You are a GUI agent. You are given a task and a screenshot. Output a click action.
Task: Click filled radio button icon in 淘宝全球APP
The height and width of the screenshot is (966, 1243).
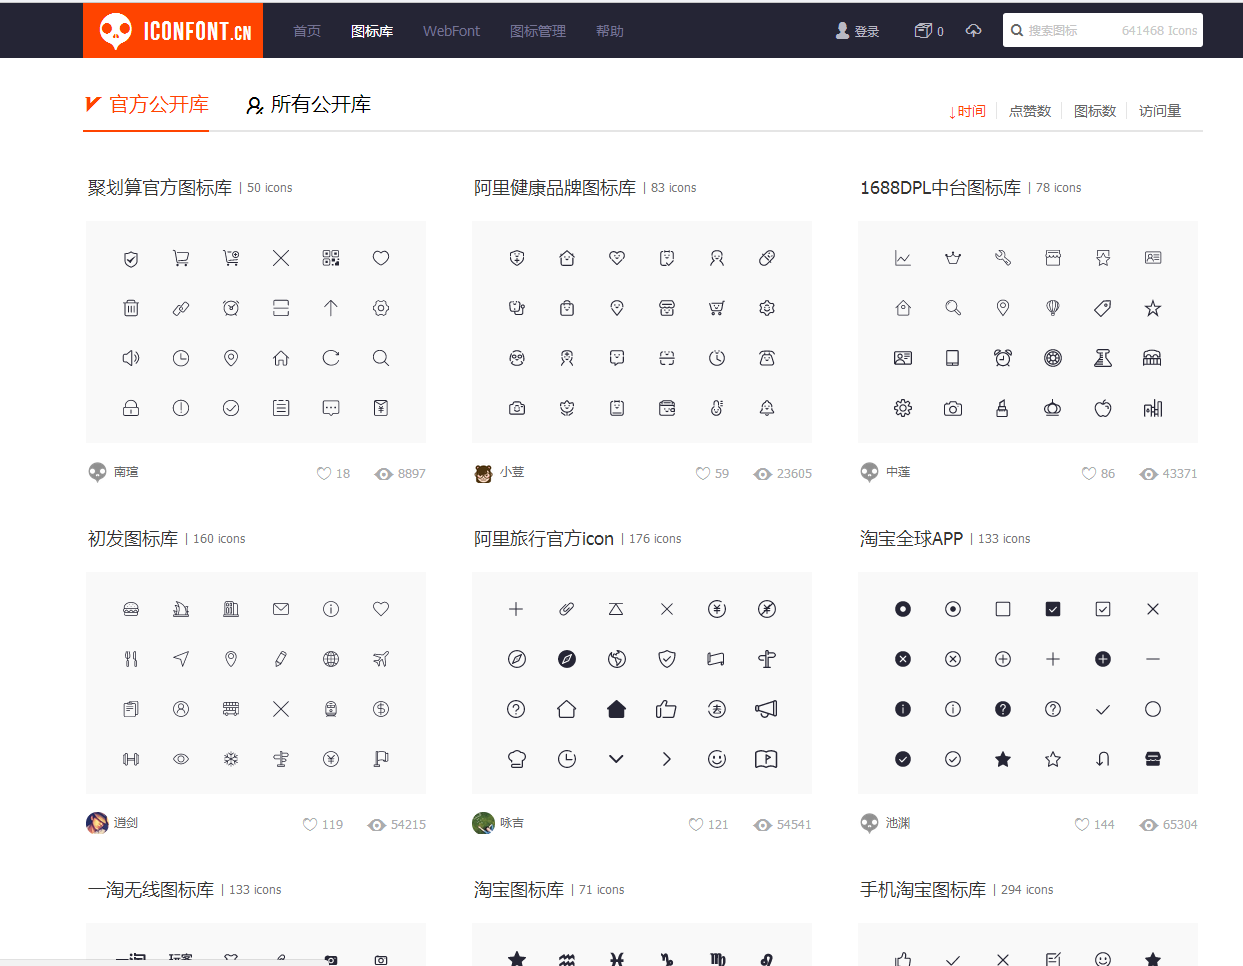pyautogui.click(x=903, y=609)
